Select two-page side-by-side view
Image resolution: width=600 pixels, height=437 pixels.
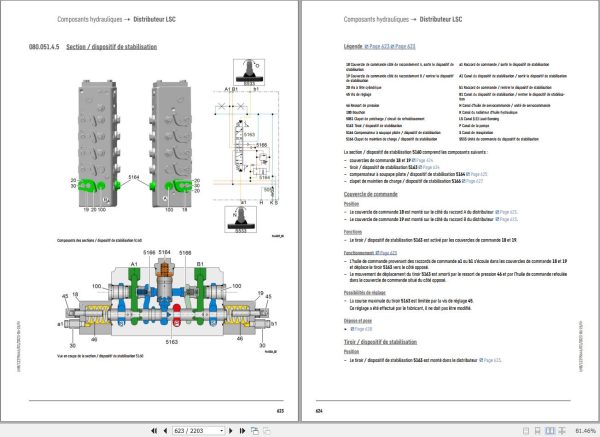point(550,431)
